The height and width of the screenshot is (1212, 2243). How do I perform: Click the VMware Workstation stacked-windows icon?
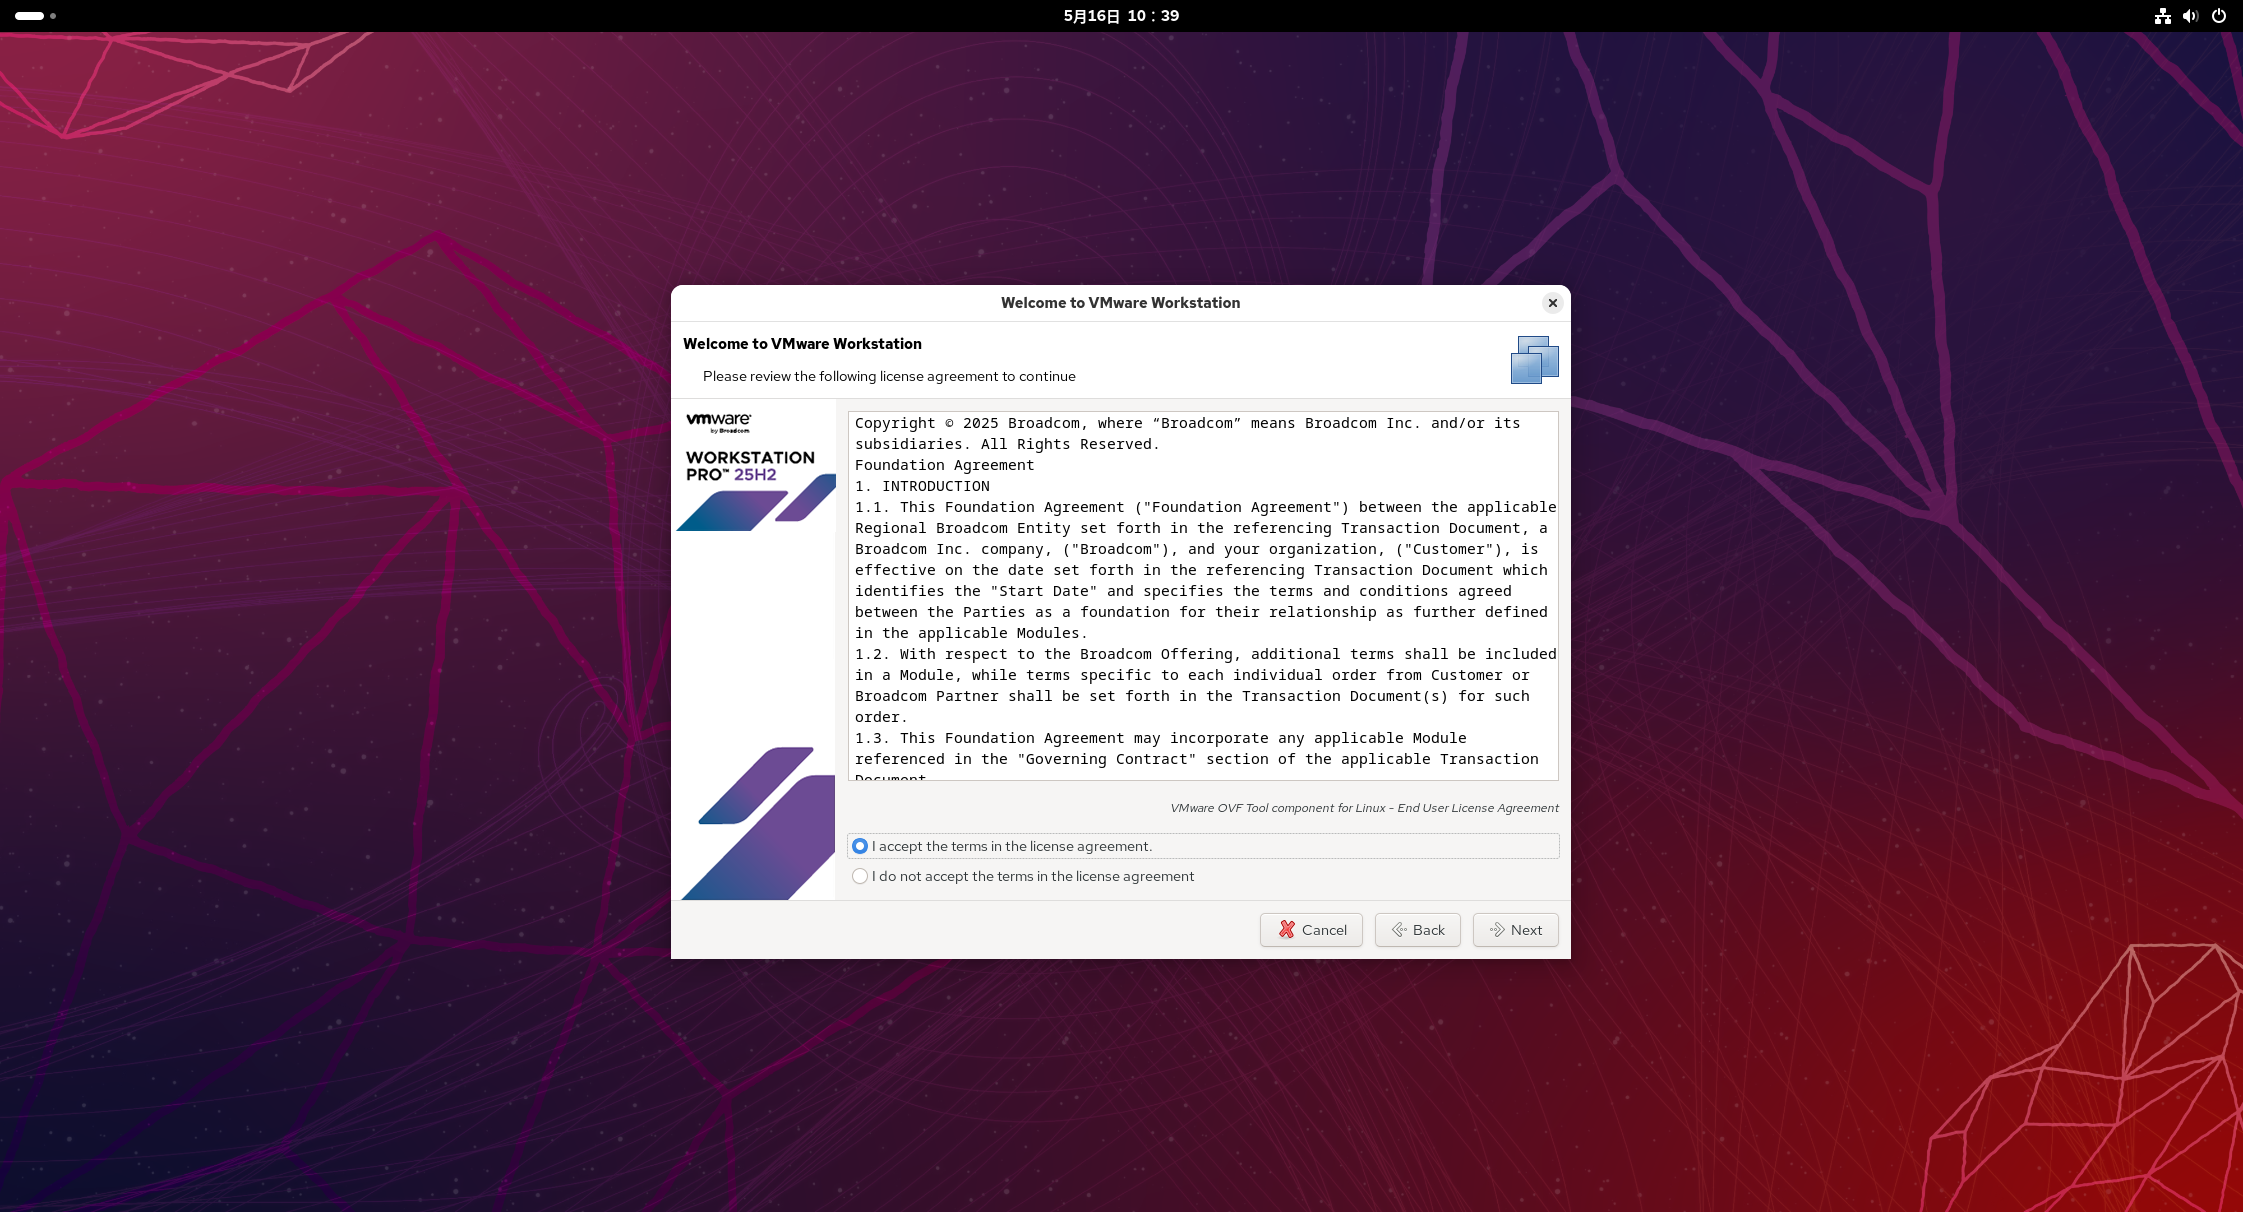click(1534, 360)
